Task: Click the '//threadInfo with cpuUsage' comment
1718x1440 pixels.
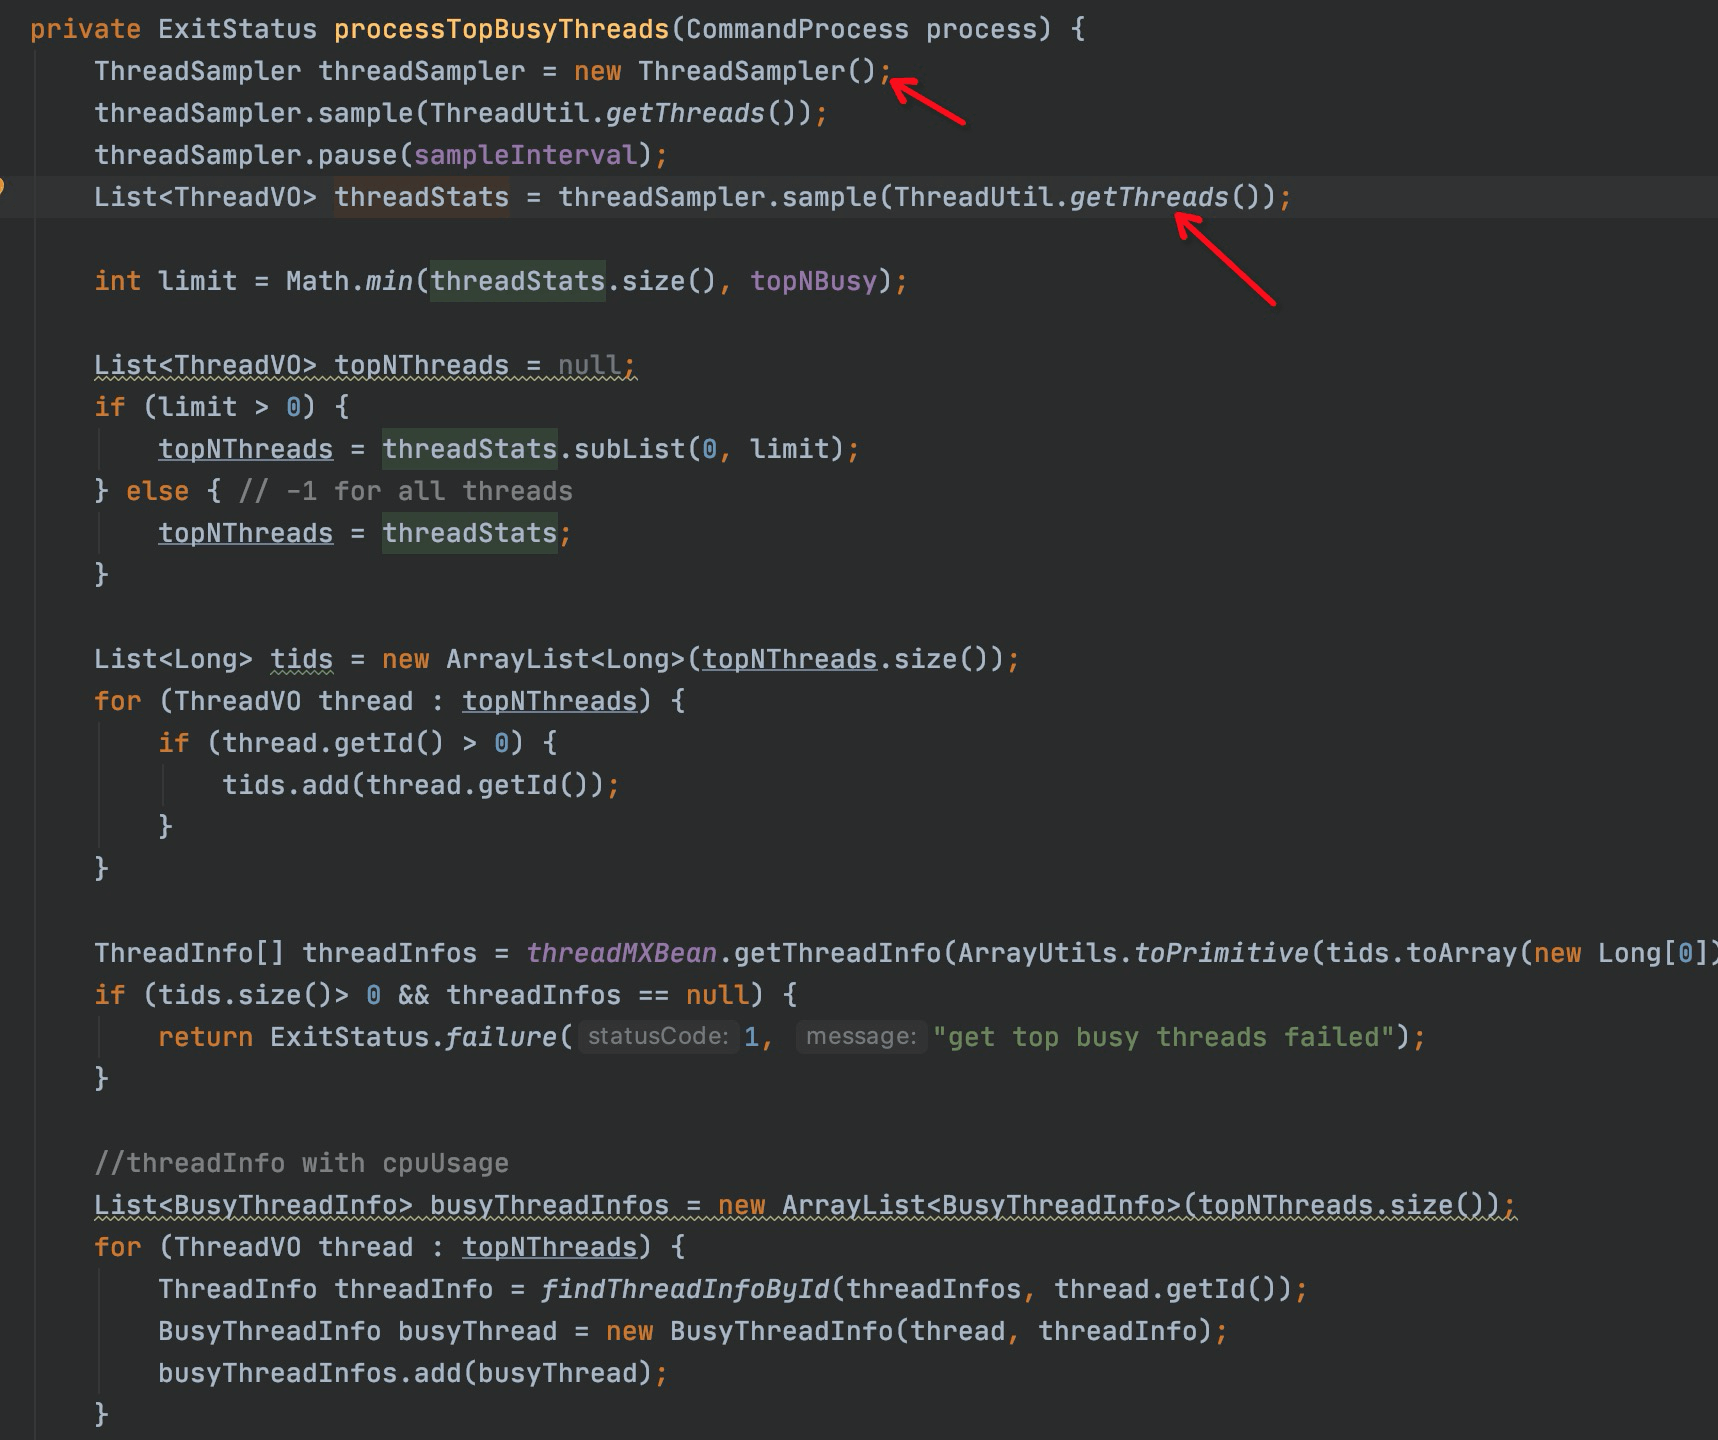Action: (301, 1163)
